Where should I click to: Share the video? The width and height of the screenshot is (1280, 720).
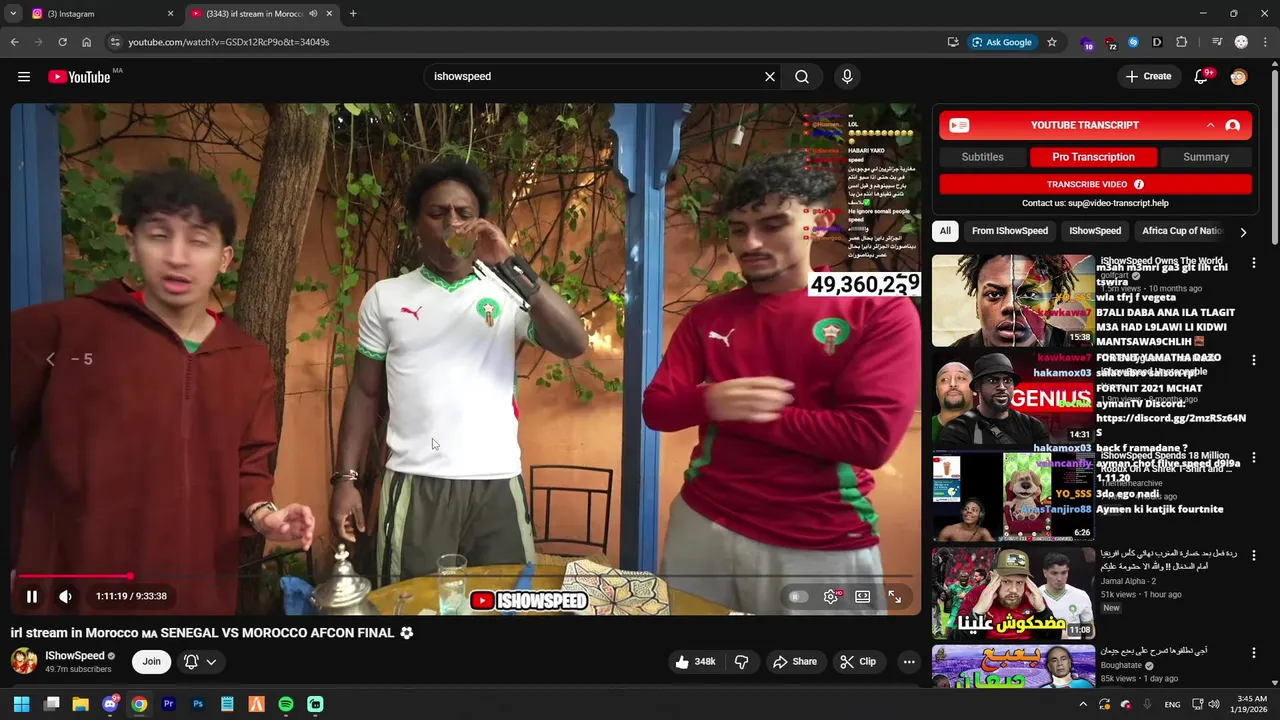[x=794, y=661]
